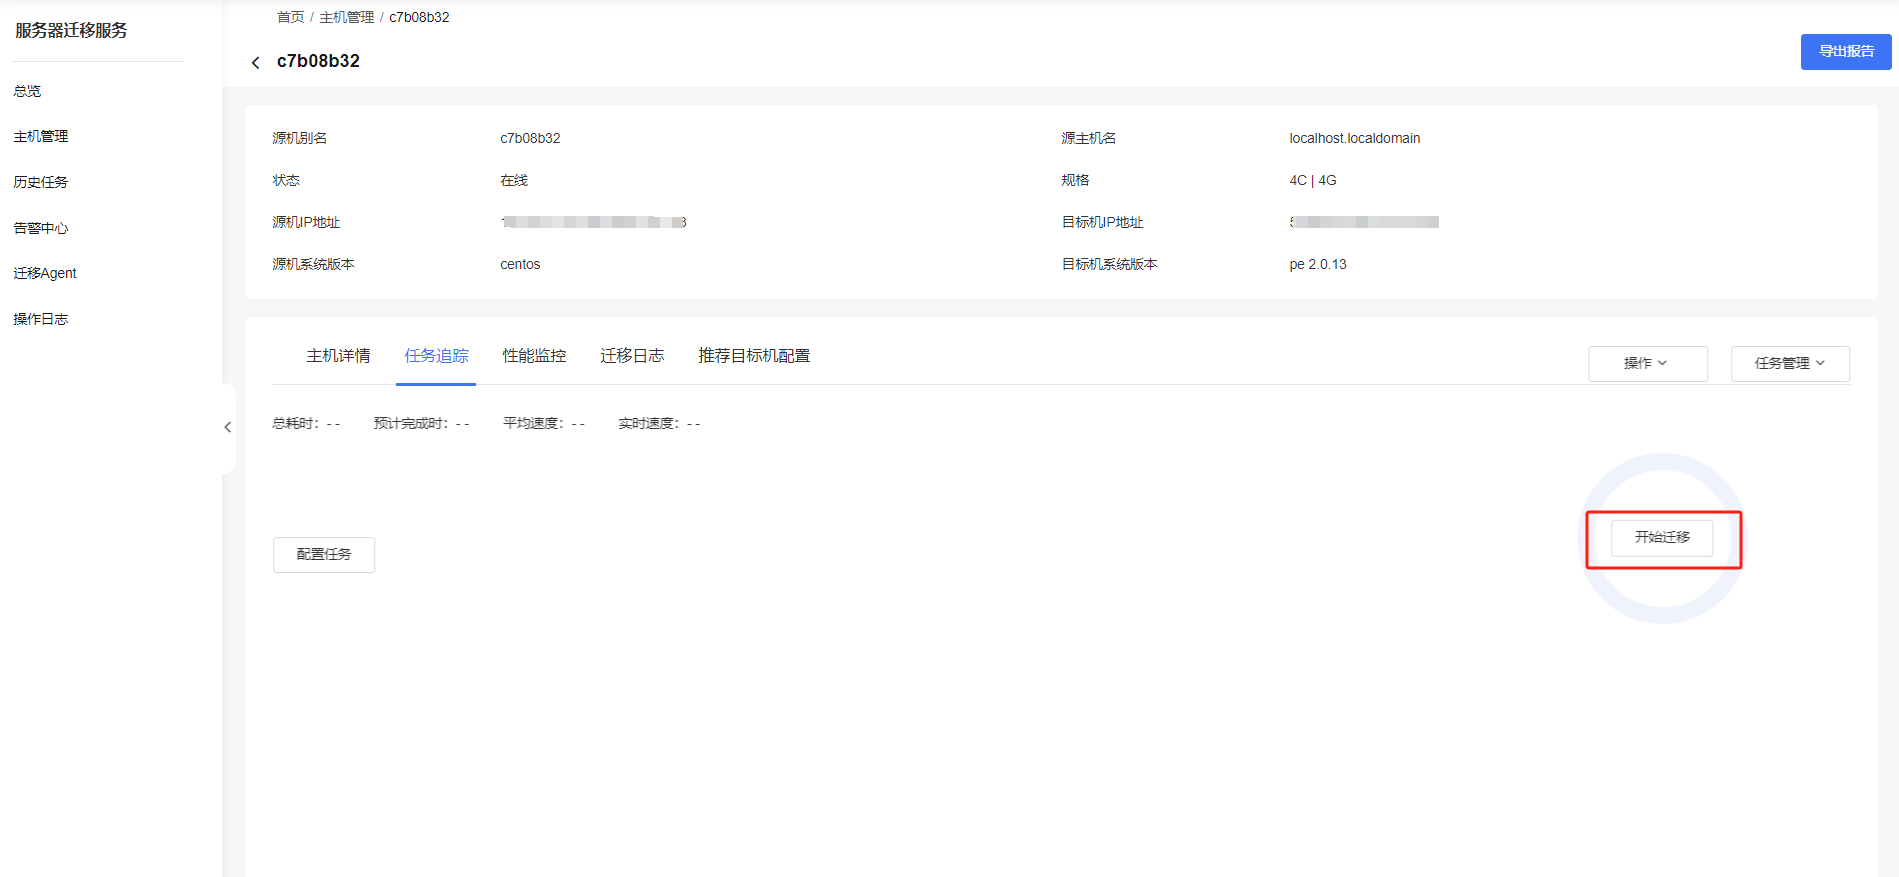Open 总览 in the sidebar
The height and width of the screenshot is (877, 1899).
[27, 91]
